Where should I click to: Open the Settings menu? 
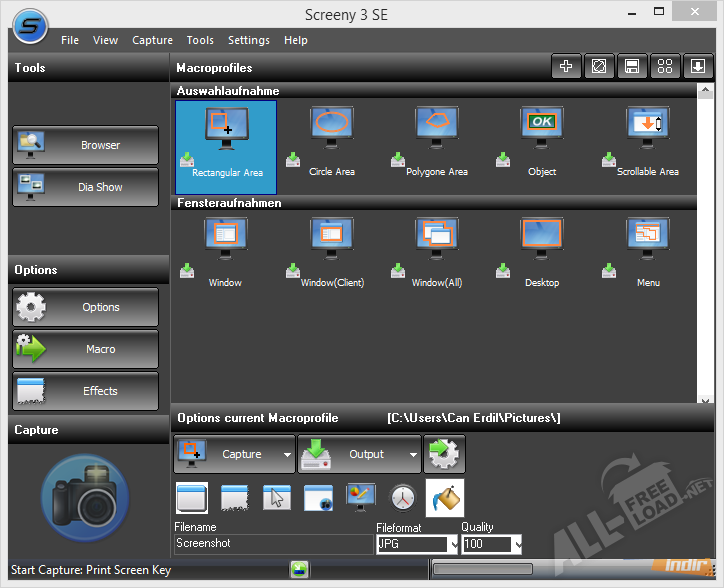click(x=248, y=40)
